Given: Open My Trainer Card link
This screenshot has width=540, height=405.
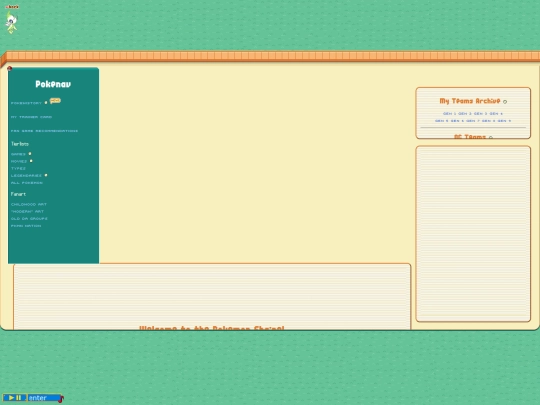Looking at the screenshot, I should point(31,117).
